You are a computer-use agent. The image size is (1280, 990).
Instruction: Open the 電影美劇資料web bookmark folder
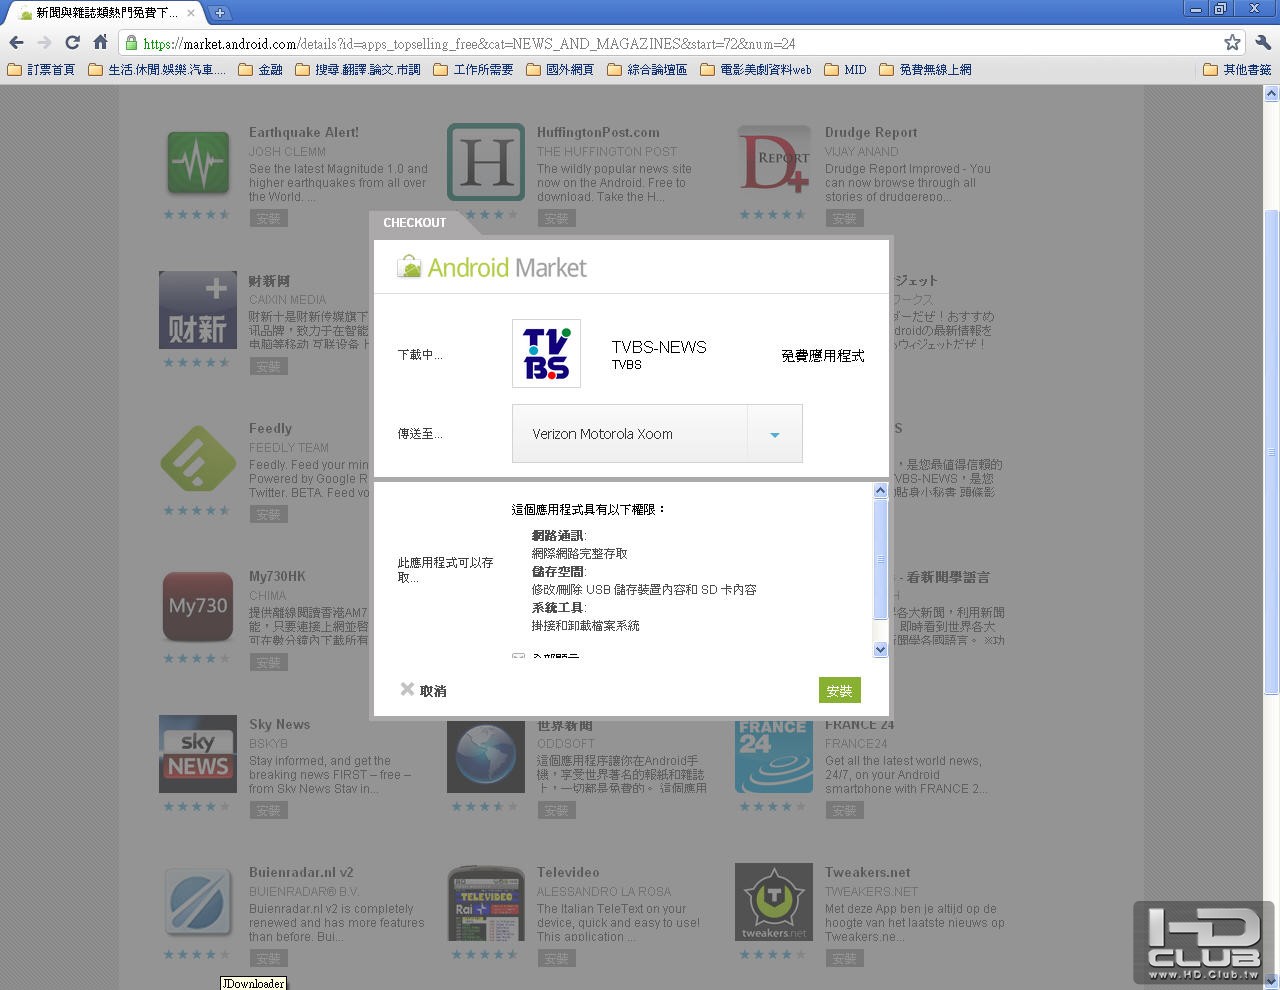click(755, 70)
